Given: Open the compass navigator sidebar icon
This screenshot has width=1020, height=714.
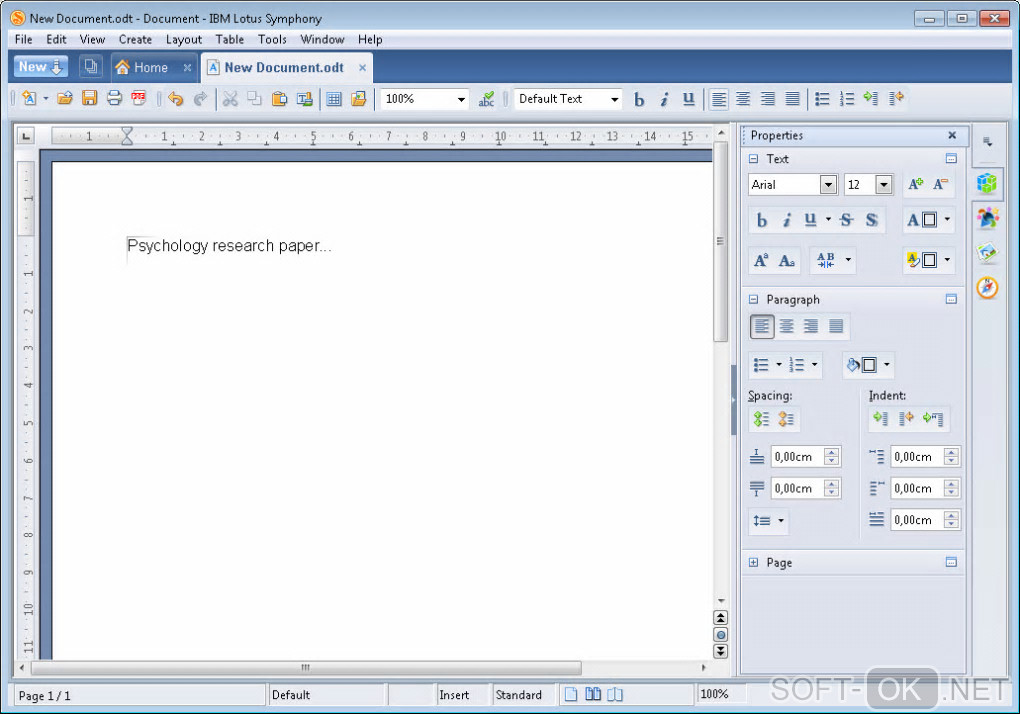Looking at the screenshot, I should (x=987, y=287).
